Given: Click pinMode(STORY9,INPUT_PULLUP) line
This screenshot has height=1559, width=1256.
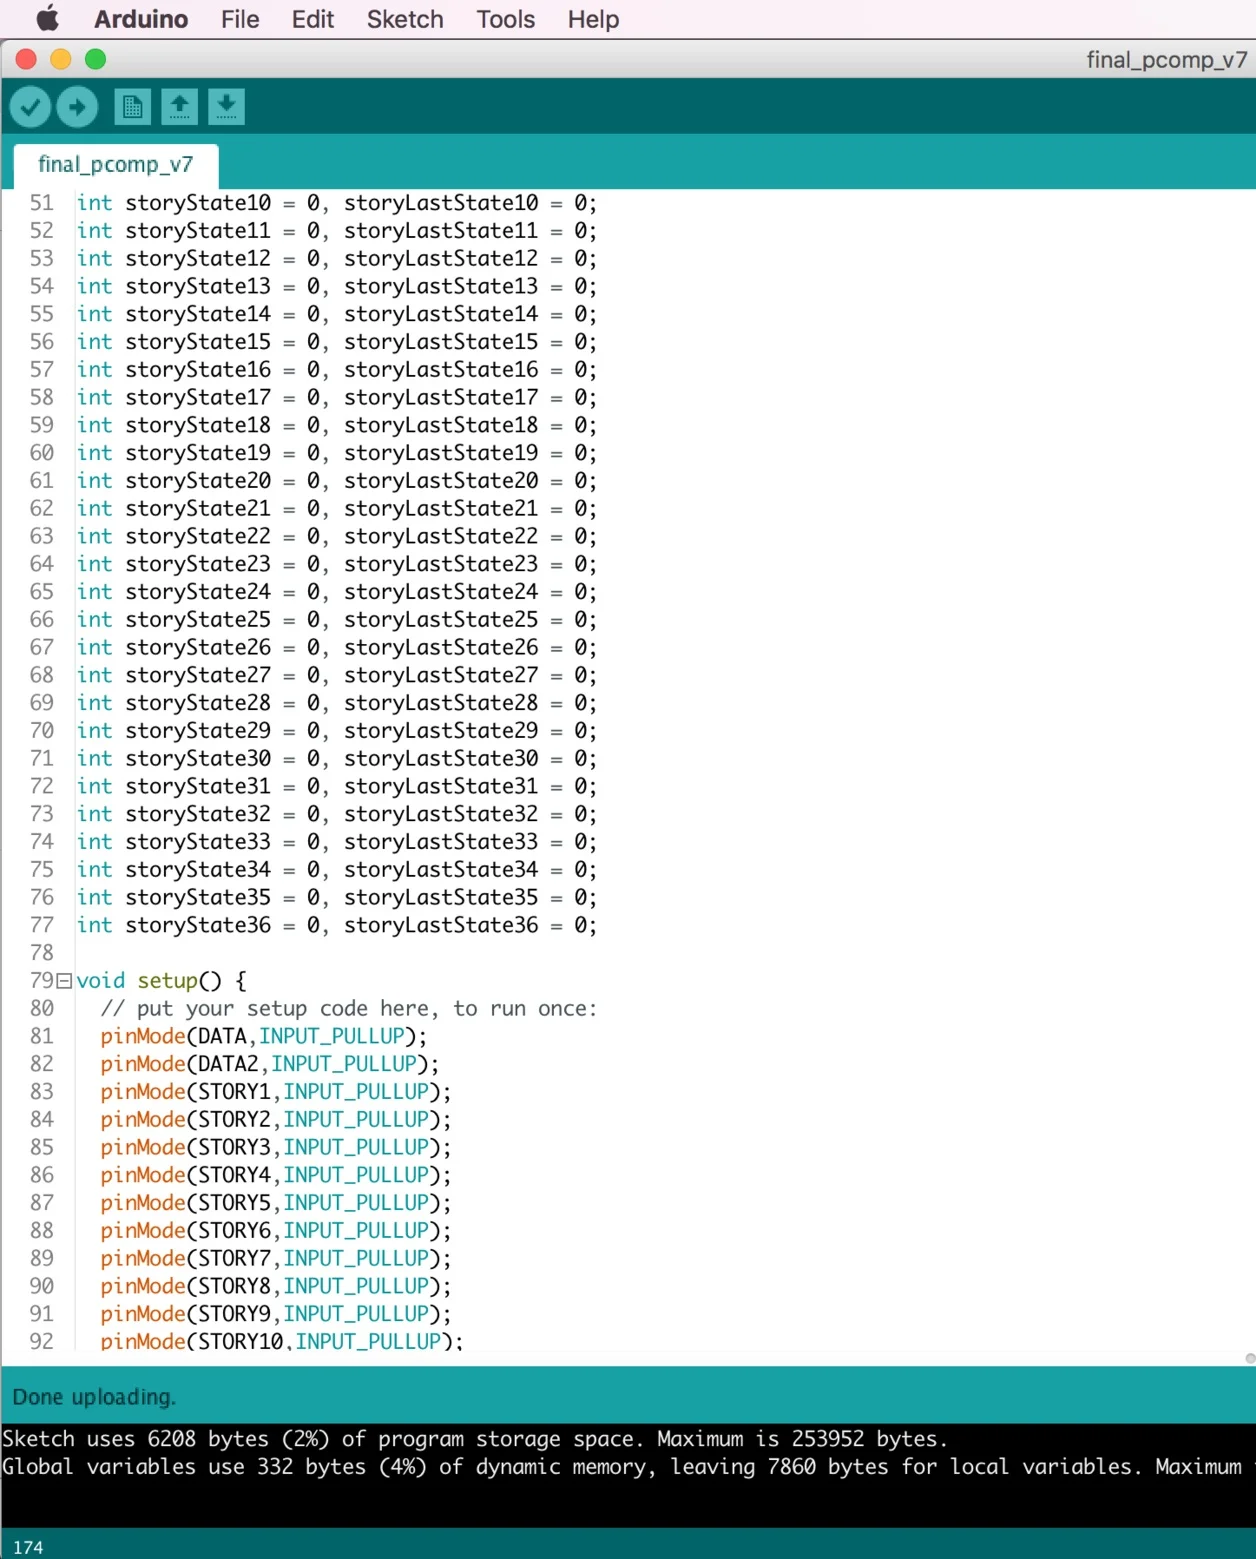Looking at the screenshot, I should click(x=276, y=1314).
